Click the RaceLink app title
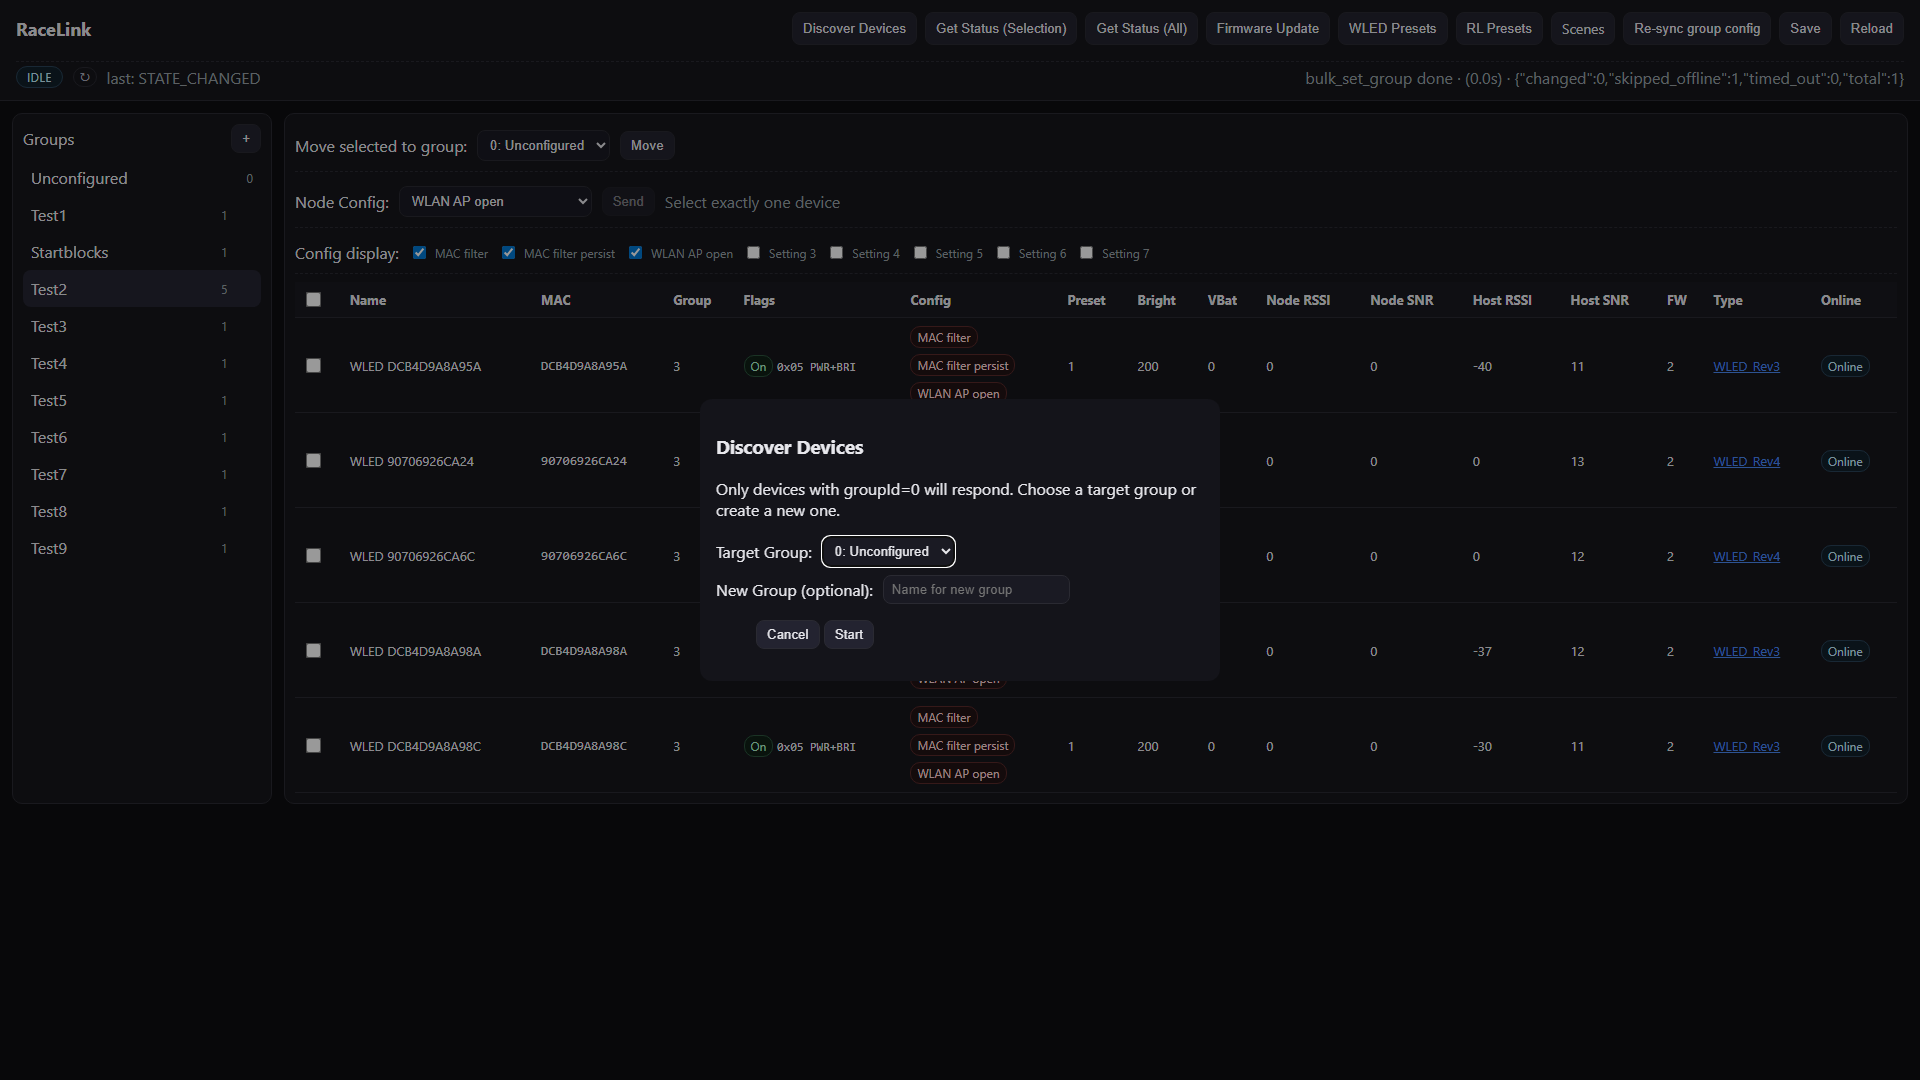The height and width of the screenshot is (1080, 1920). 54,29
